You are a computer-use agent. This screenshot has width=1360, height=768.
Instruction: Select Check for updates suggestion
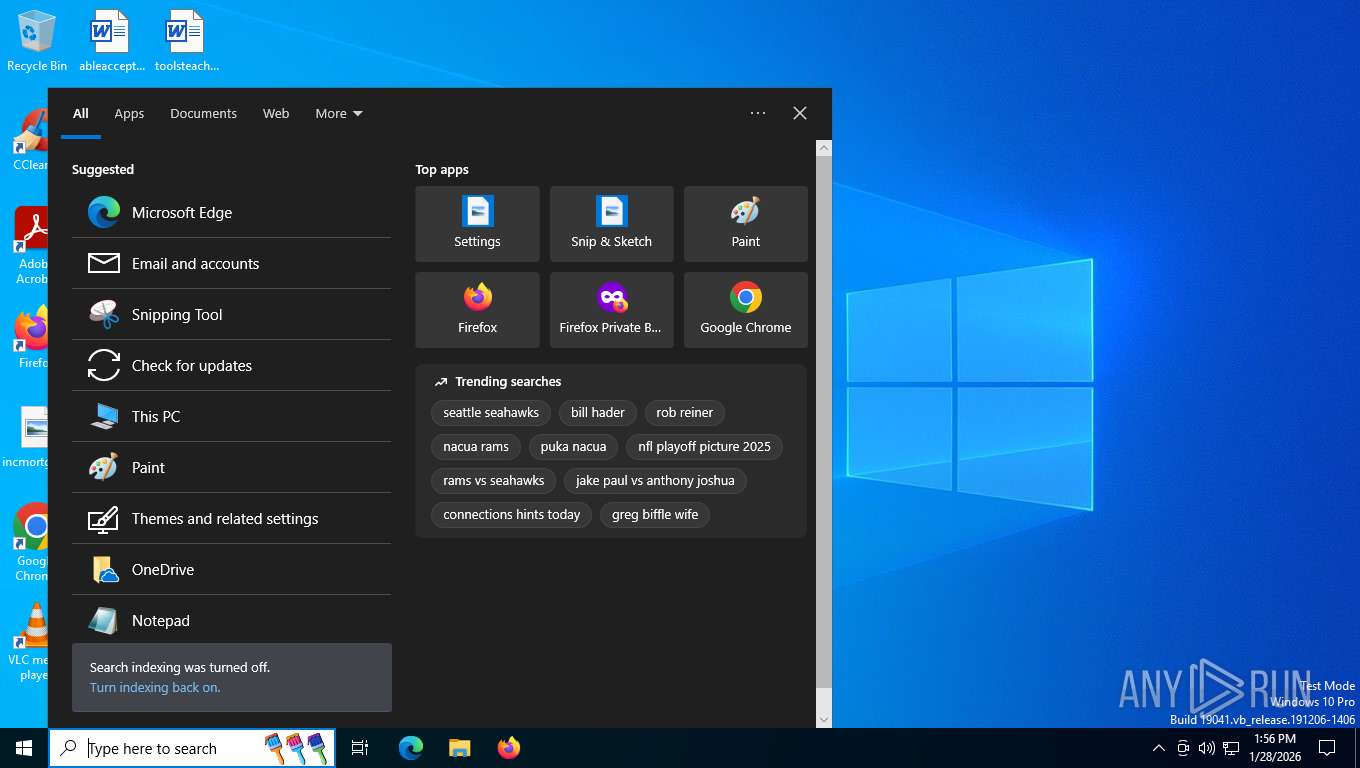[231, 365]
